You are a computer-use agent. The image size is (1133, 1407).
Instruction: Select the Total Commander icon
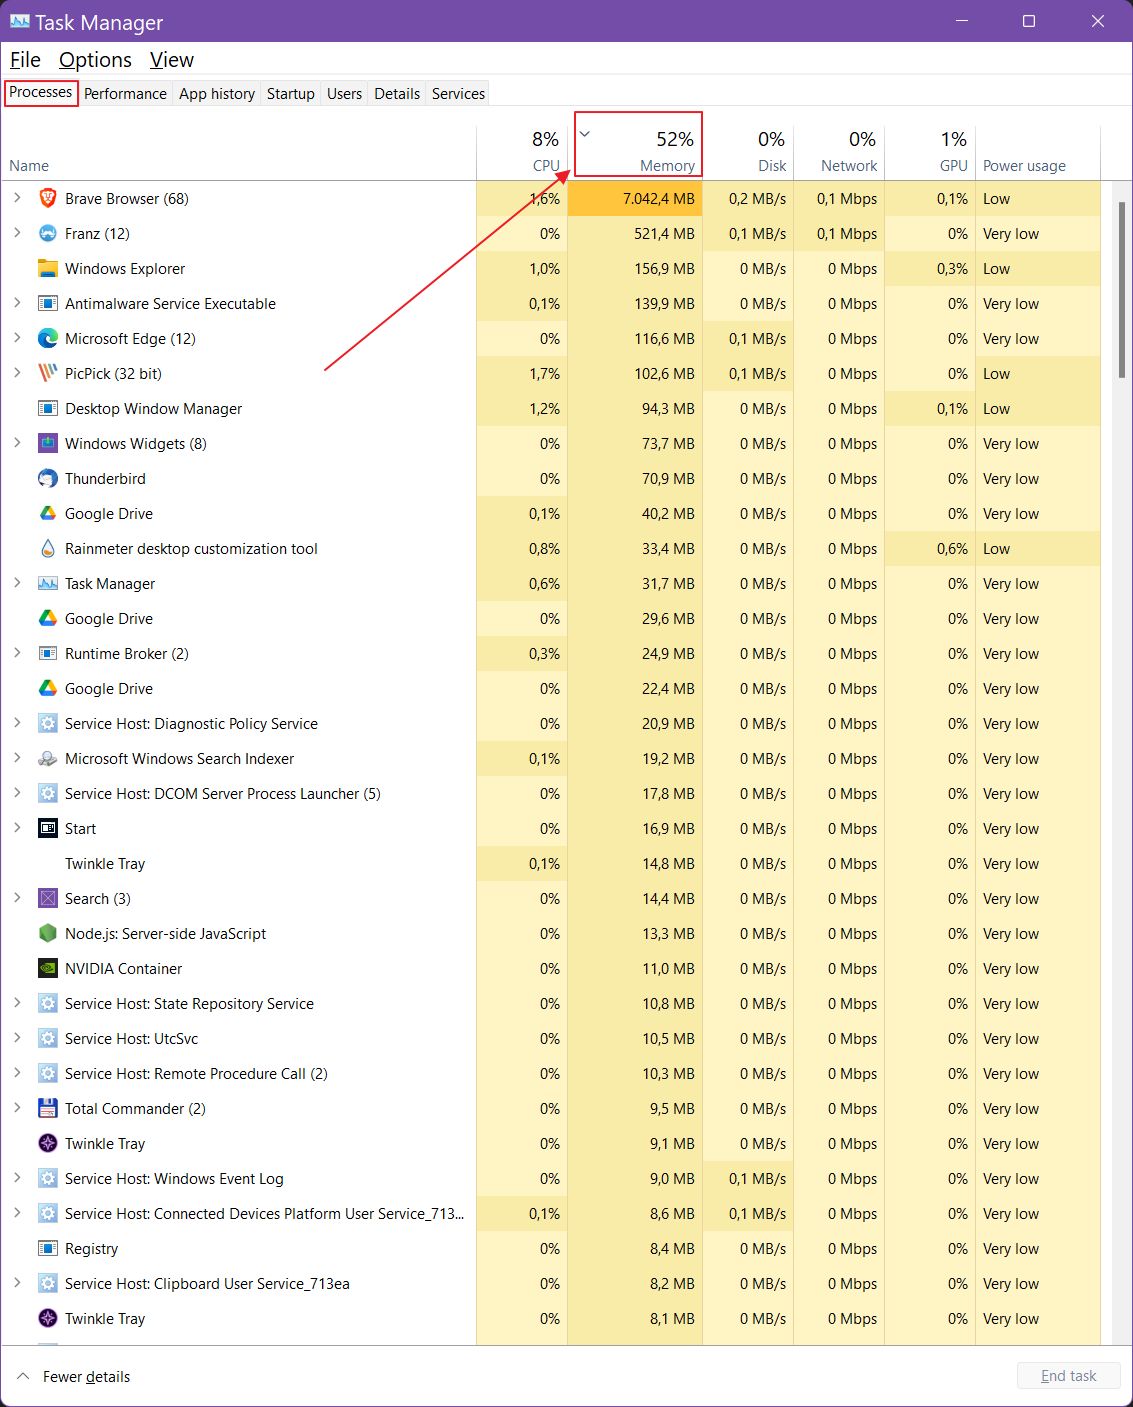coord(47,1108)
